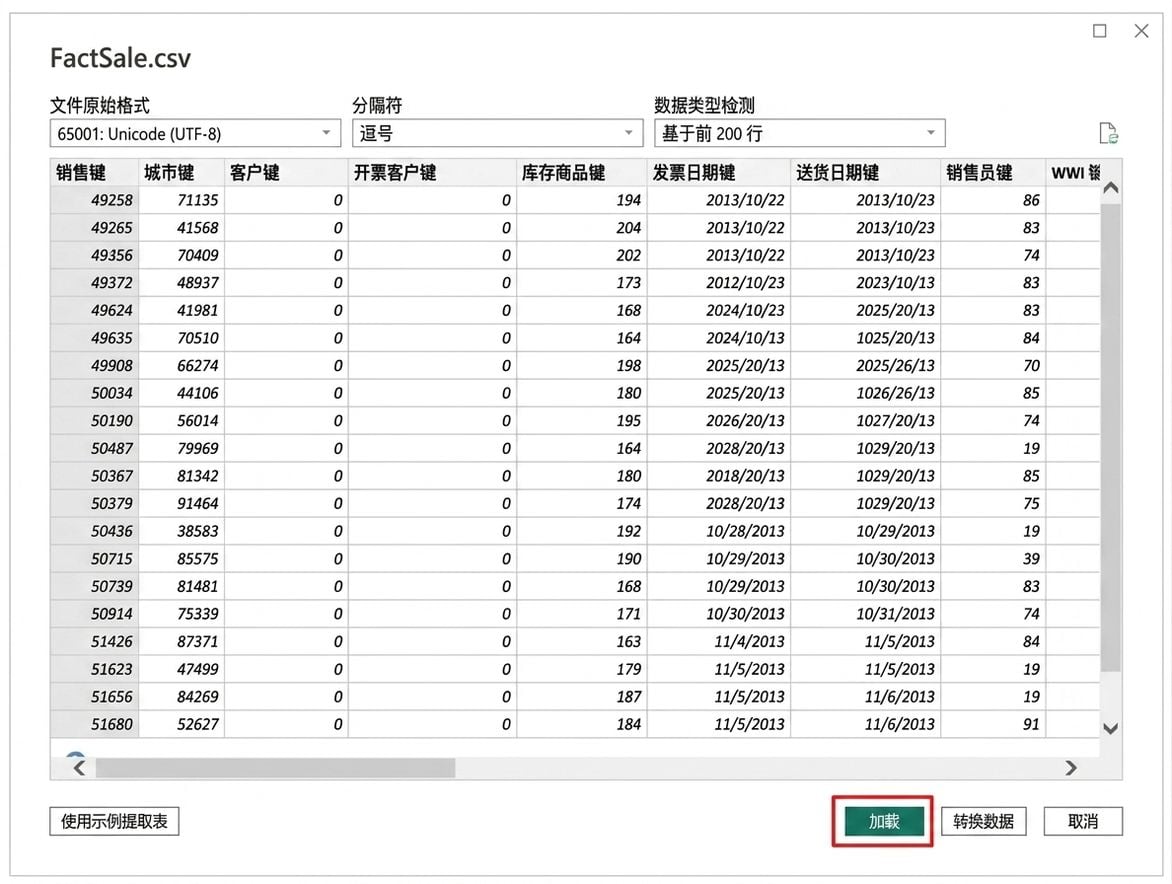This screenshot has height=884, width=1172.
Task: Select the 库存商品键 column header
Action: 582,173
